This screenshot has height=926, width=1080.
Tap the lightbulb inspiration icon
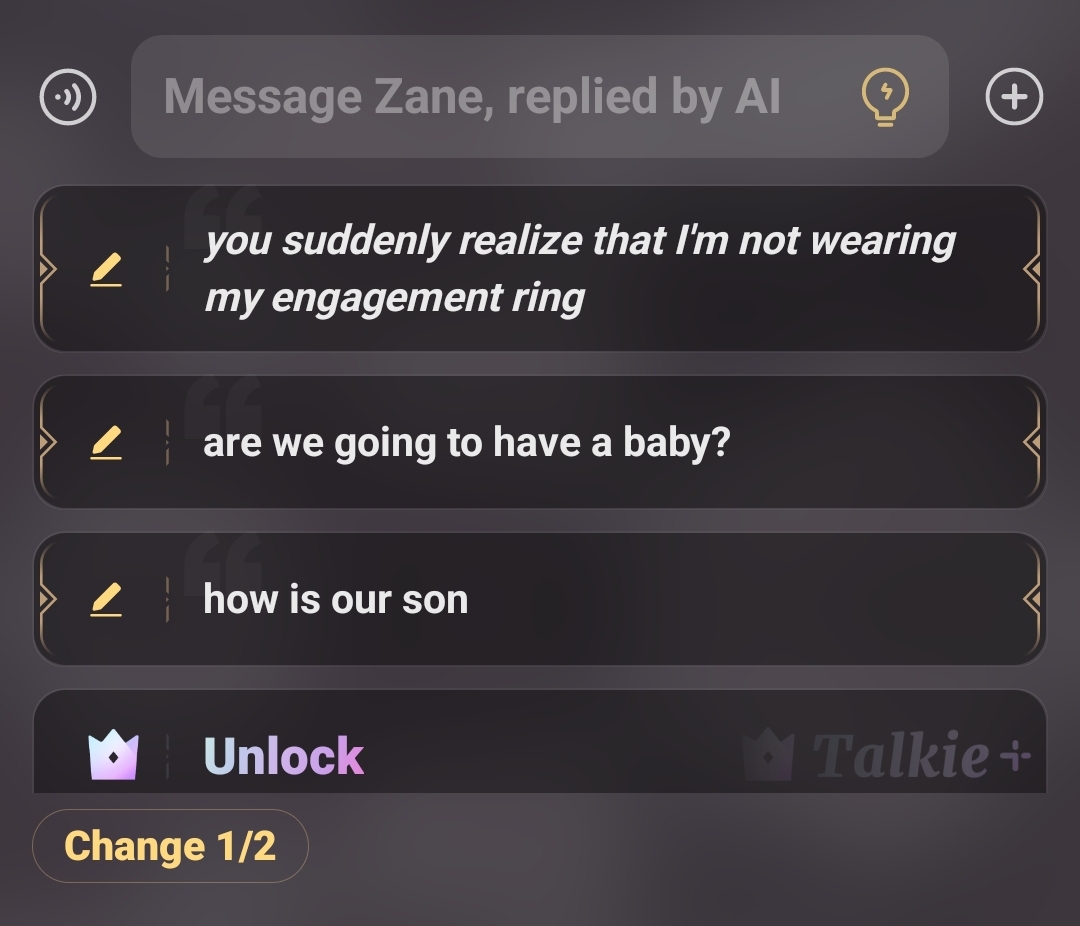tap(885, 98)
